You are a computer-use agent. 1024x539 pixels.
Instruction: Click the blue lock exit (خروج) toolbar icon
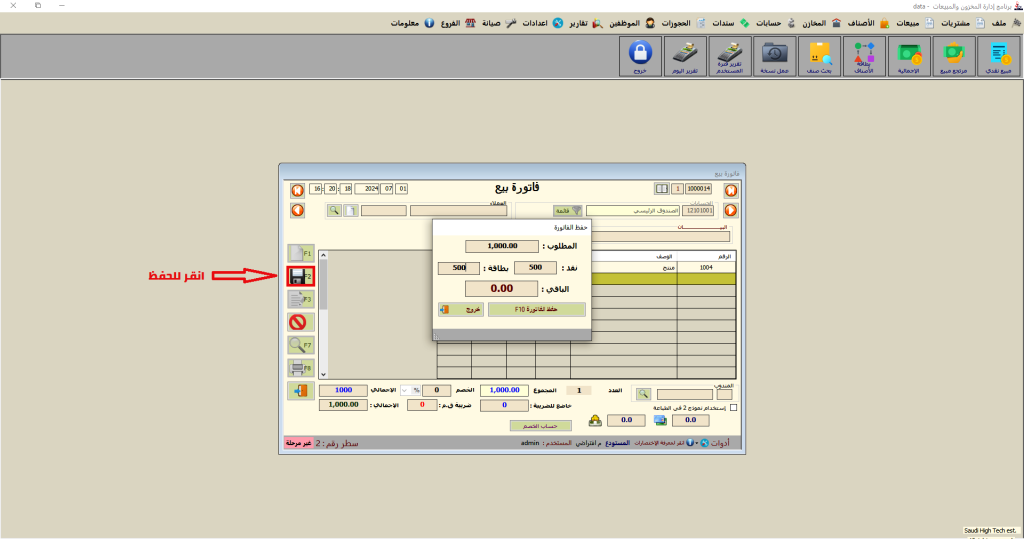click(x=640, y=57)
